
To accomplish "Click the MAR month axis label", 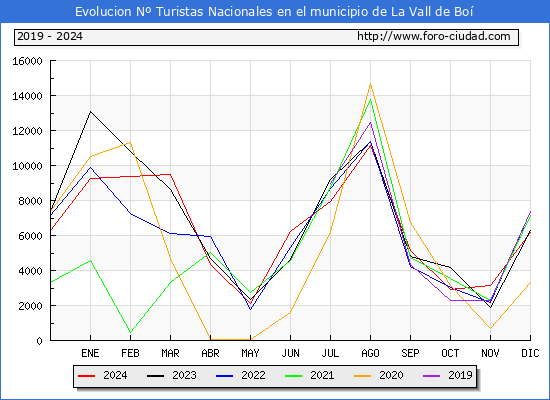I will click(x=170, y=353).
